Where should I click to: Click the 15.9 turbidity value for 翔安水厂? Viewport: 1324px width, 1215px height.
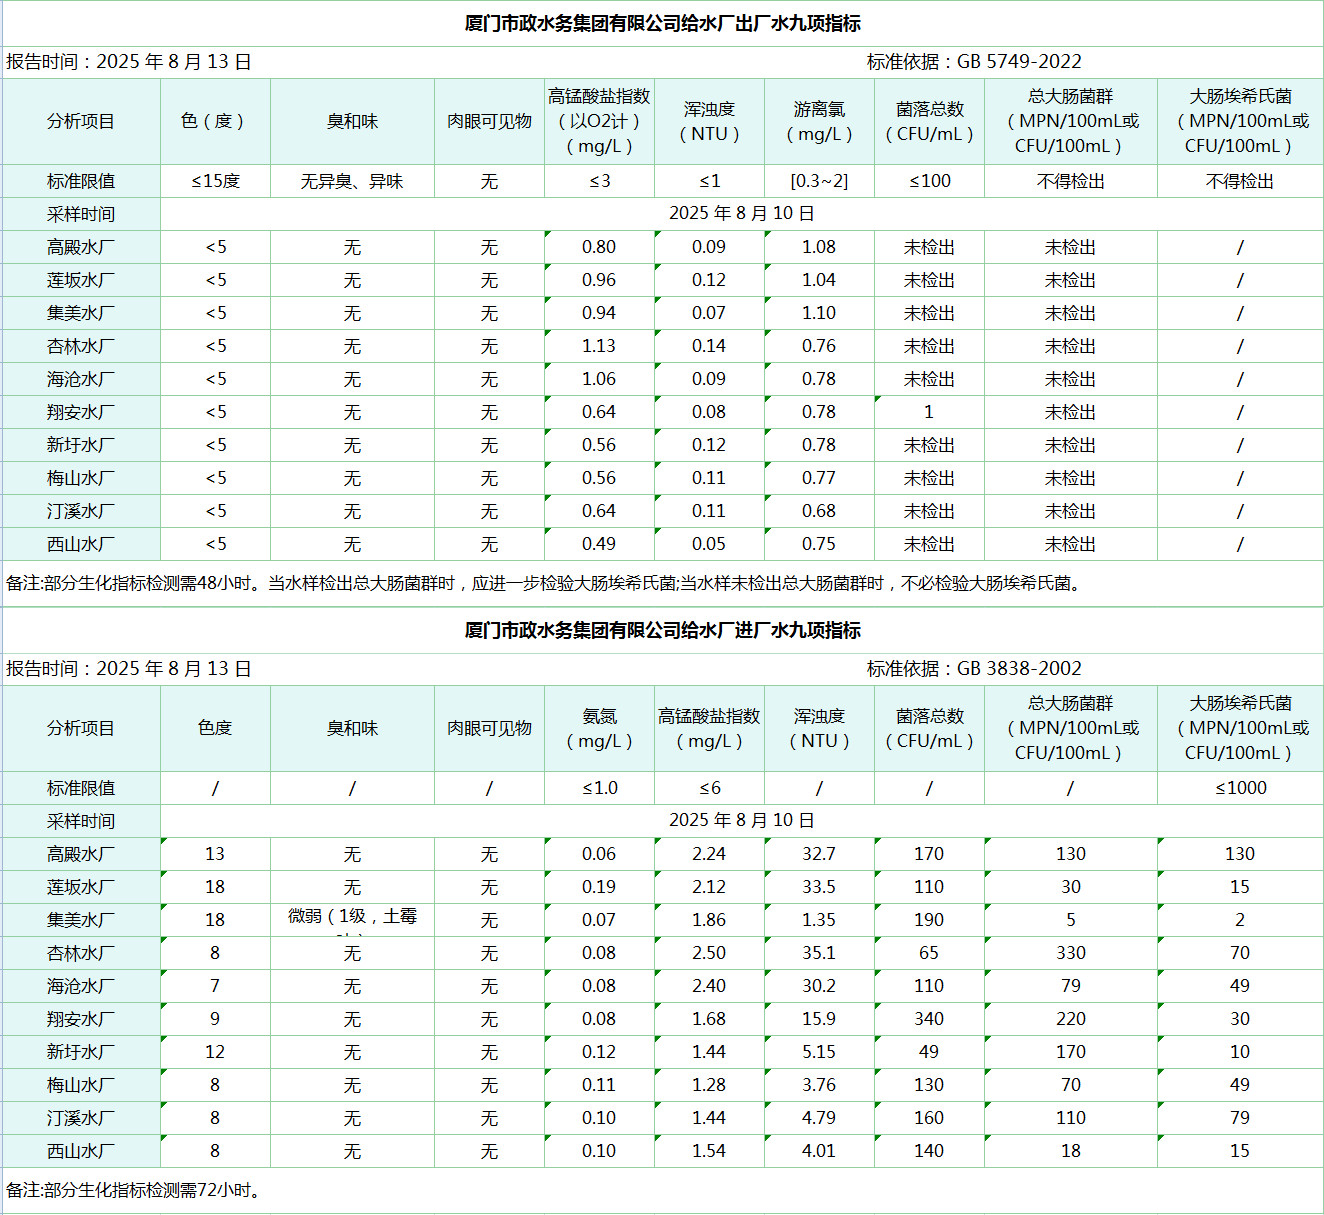tap(819, 1019)
